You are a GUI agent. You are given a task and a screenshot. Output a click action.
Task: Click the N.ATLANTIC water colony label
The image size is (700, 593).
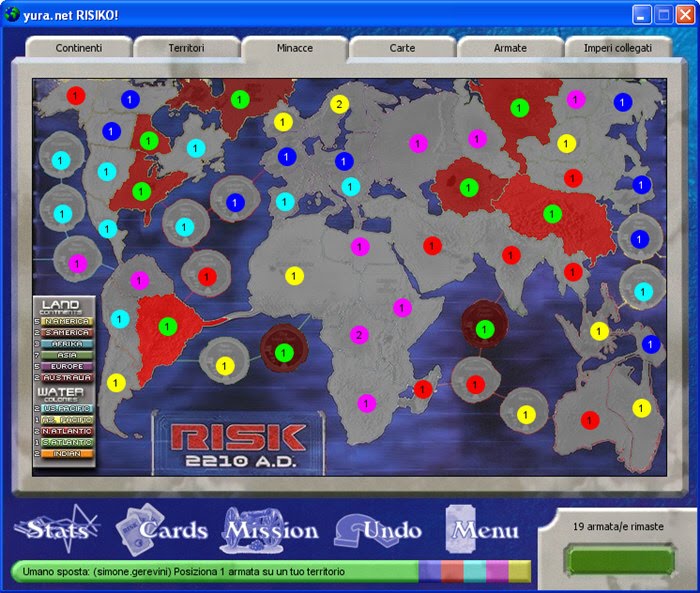(67, 431)
